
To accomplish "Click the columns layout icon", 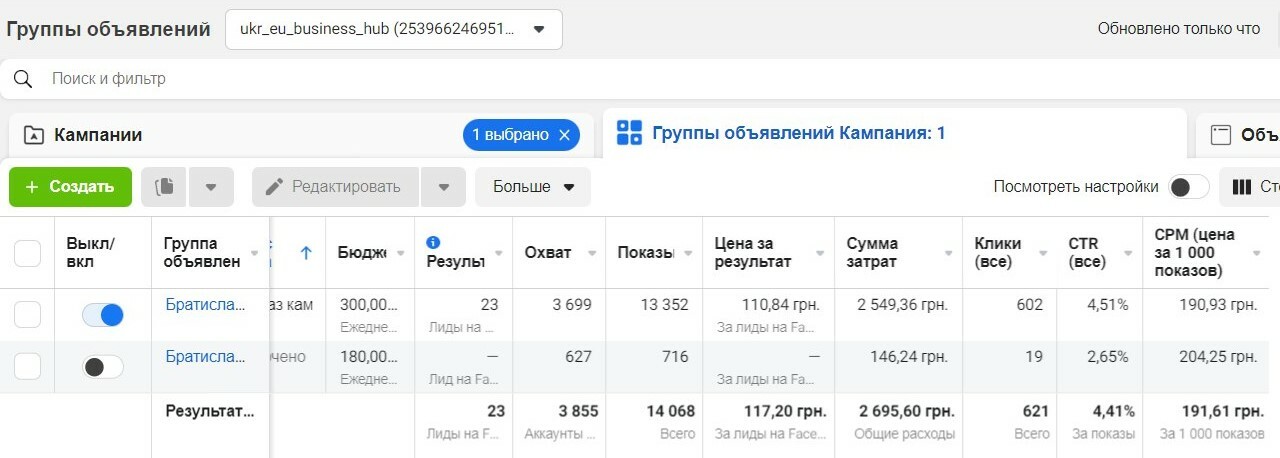I will point(1242,187).
